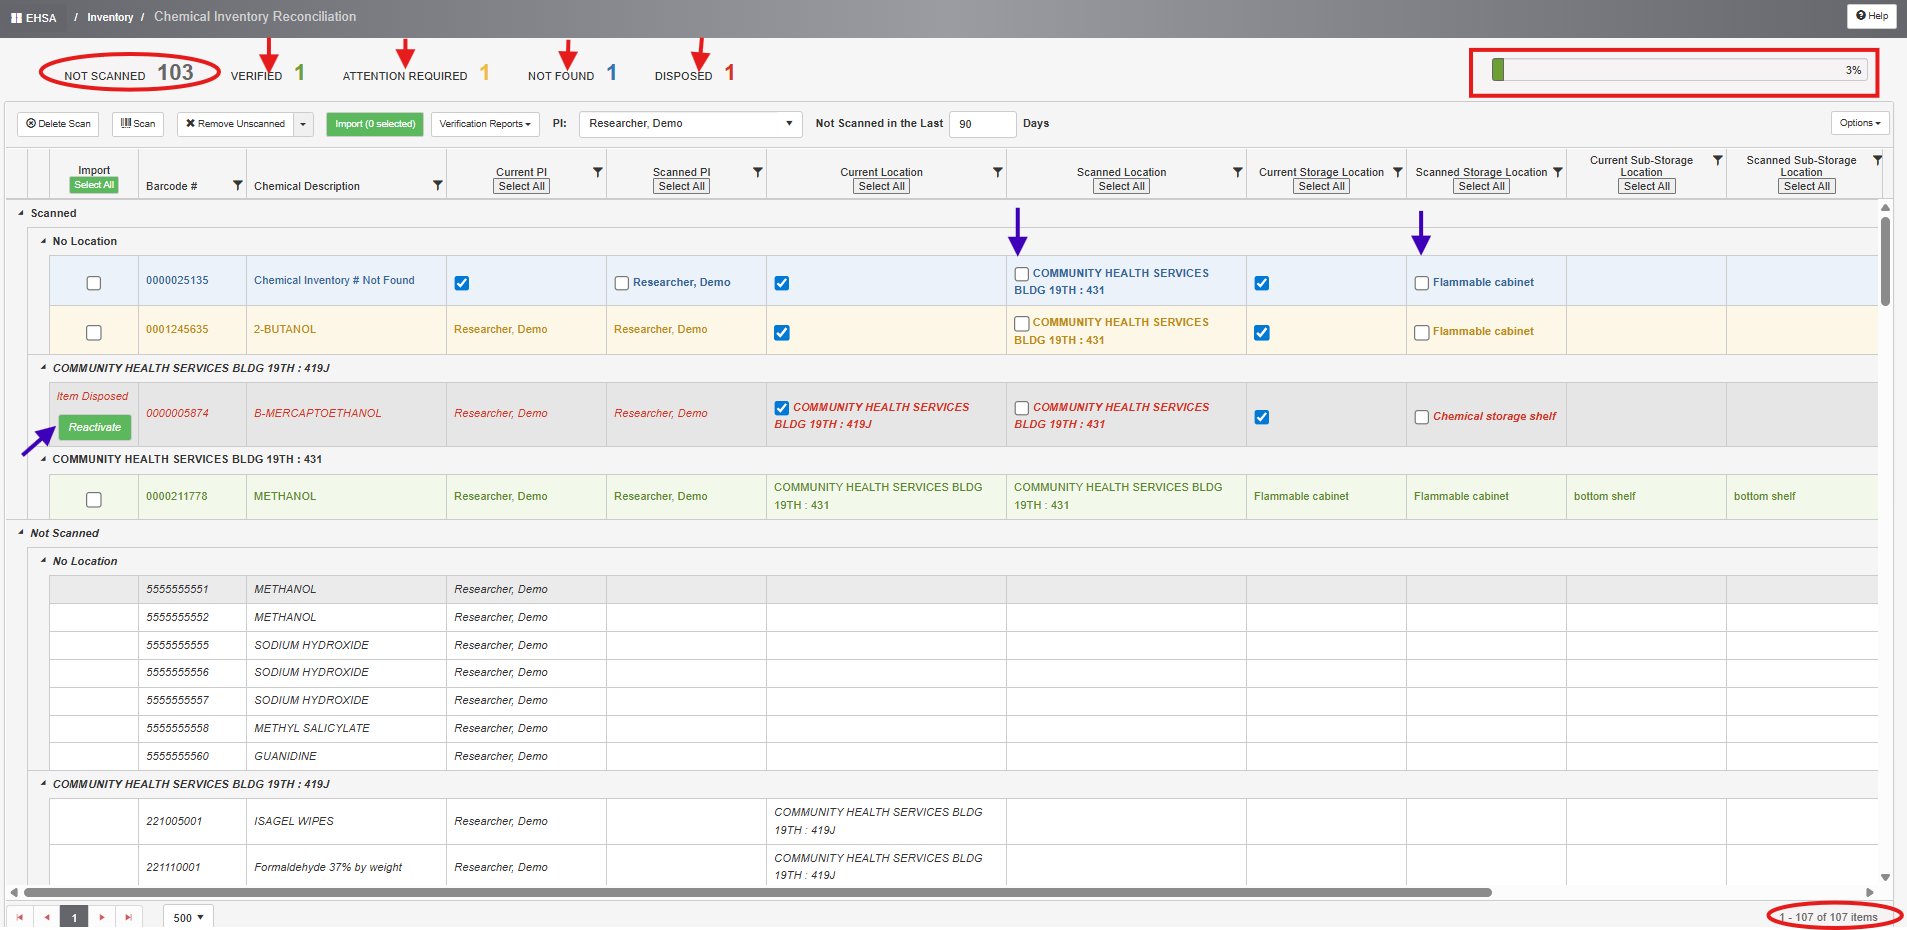Filter Scanned Storage Location column
Image resolution: width=1907 pixels, height=930 pixels.
pyautogui.click(x=1557, y=172)
